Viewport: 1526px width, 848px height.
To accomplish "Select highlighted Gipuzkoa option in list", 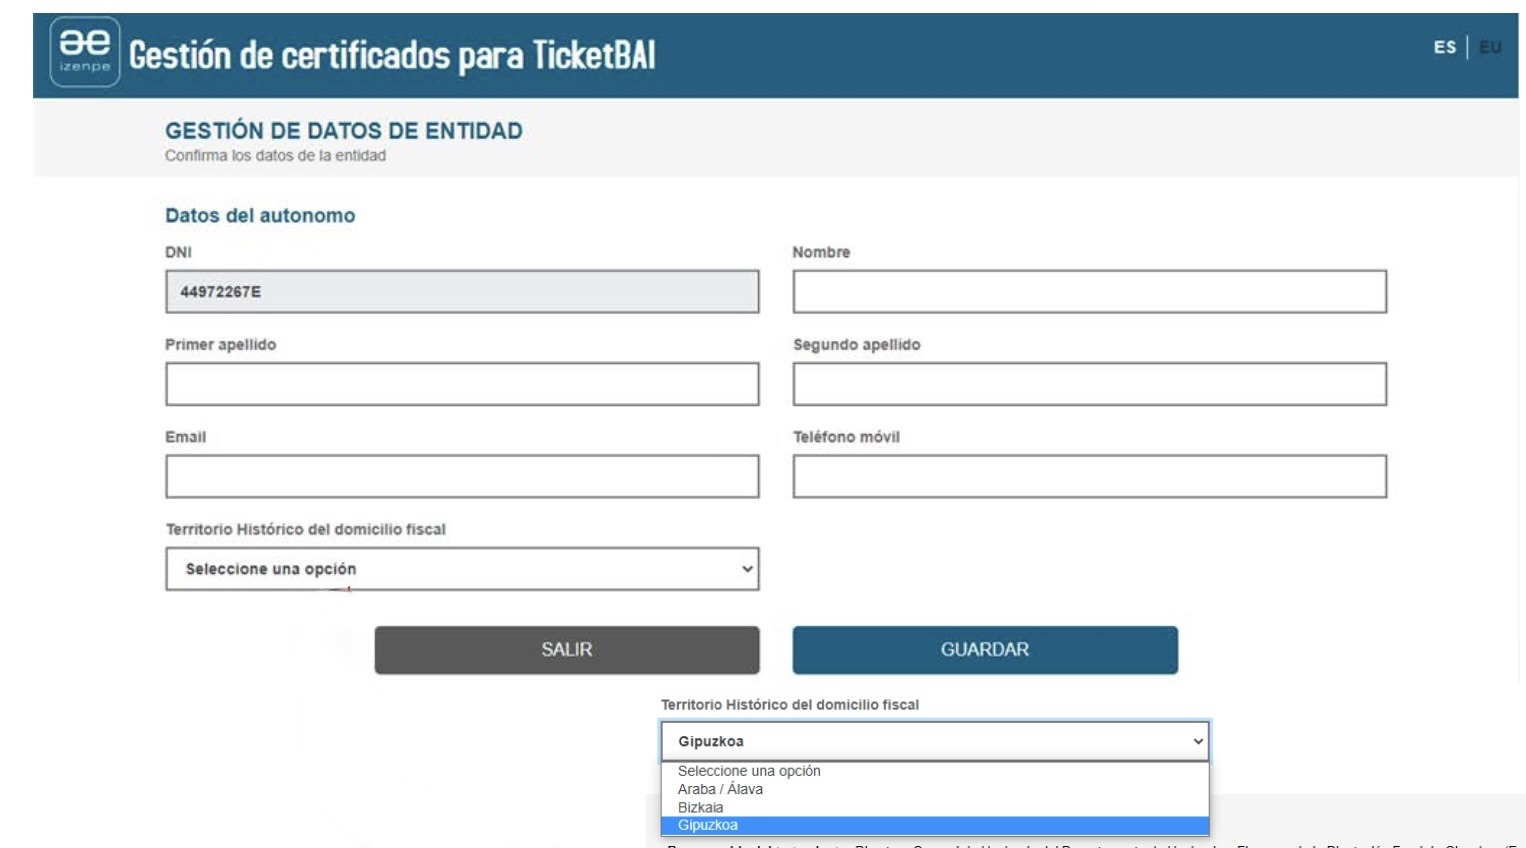I will pos(935,825).
